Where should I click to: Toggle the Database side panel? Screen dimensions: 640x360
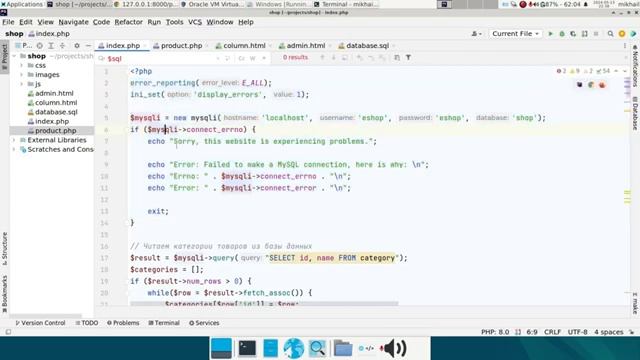(x=635, y=114)
